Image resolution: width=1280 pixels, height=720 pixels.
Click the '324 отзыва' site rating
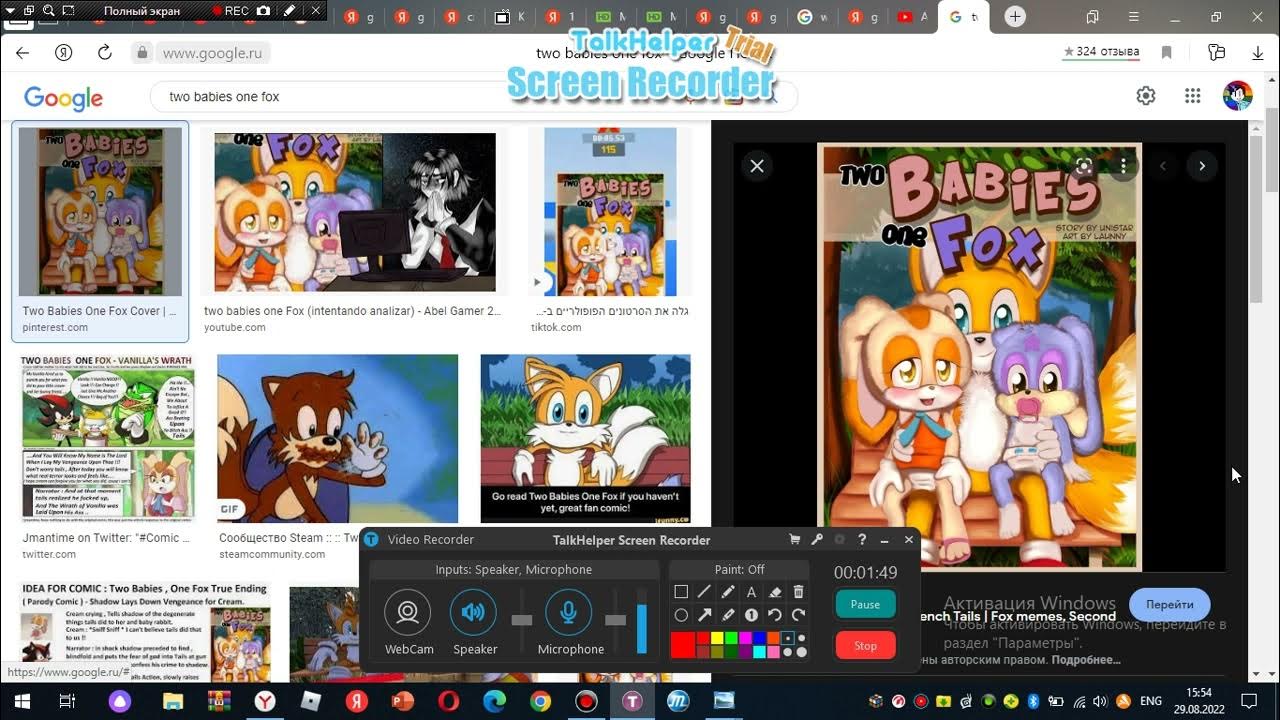point(1101,52)
